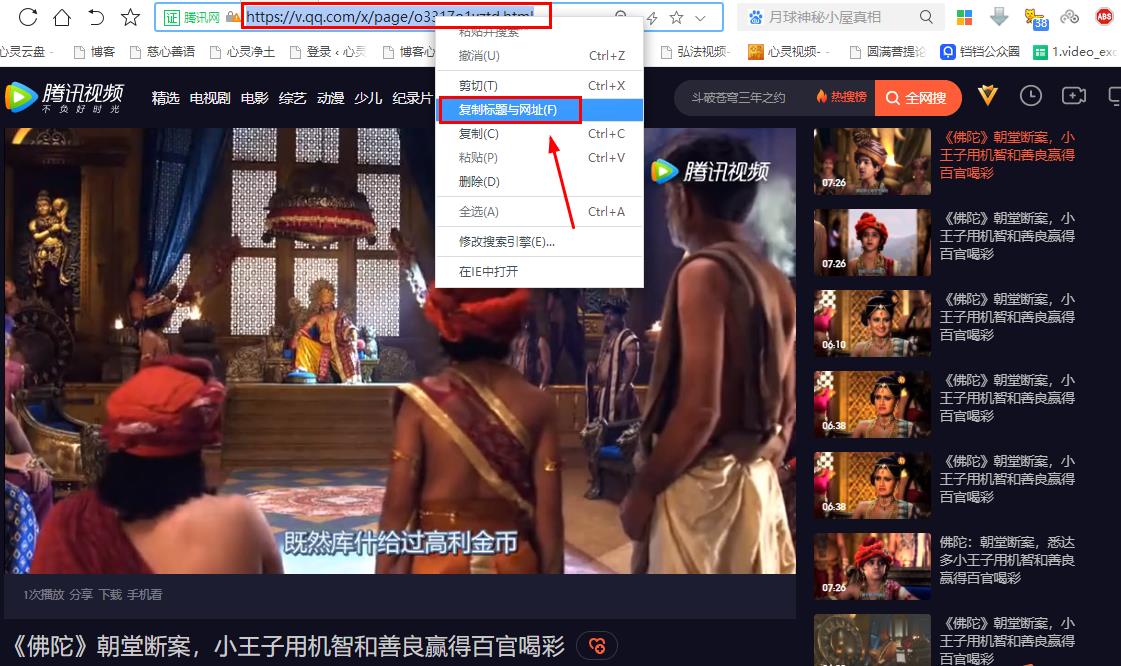Open the 心灵净土 bookmark
This screenshot has width=1121, height=666.
click(x=242, y=51)
